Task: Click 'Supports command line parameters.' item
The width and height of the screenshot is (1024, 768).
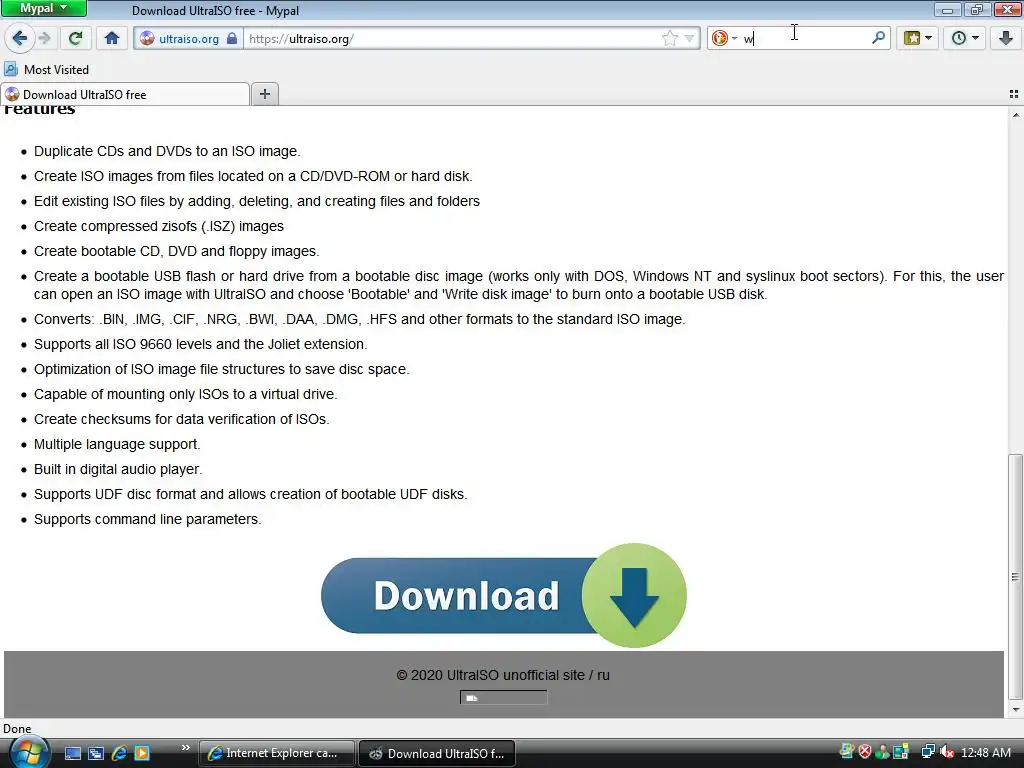Action: [148, 519]
